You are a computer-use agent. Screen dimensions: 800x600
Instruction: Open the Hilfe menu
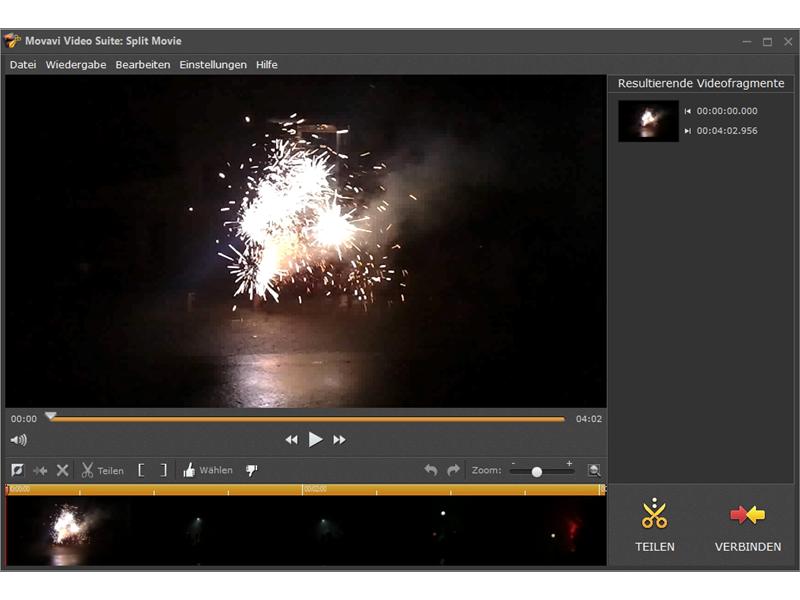pos(267,65)
